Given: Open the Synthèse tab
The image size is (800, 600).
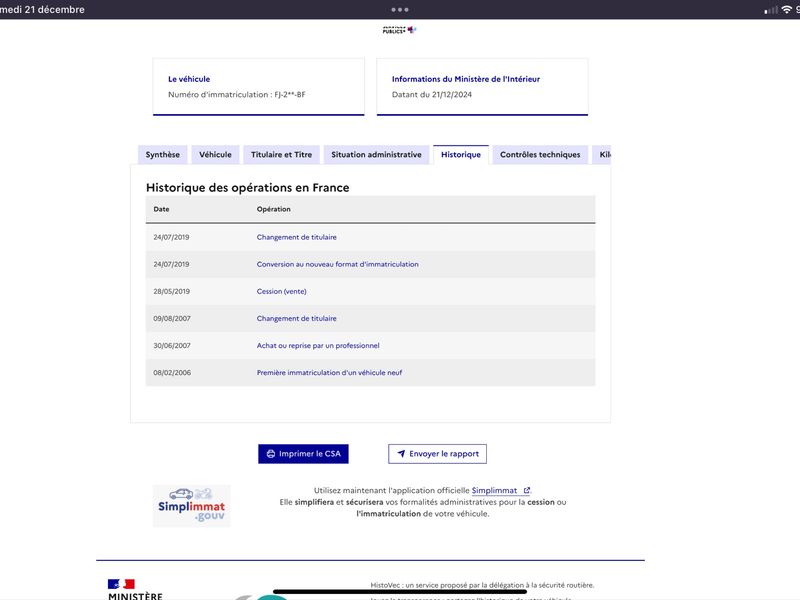Looking at the screenshot, I should tap(162, 155).
